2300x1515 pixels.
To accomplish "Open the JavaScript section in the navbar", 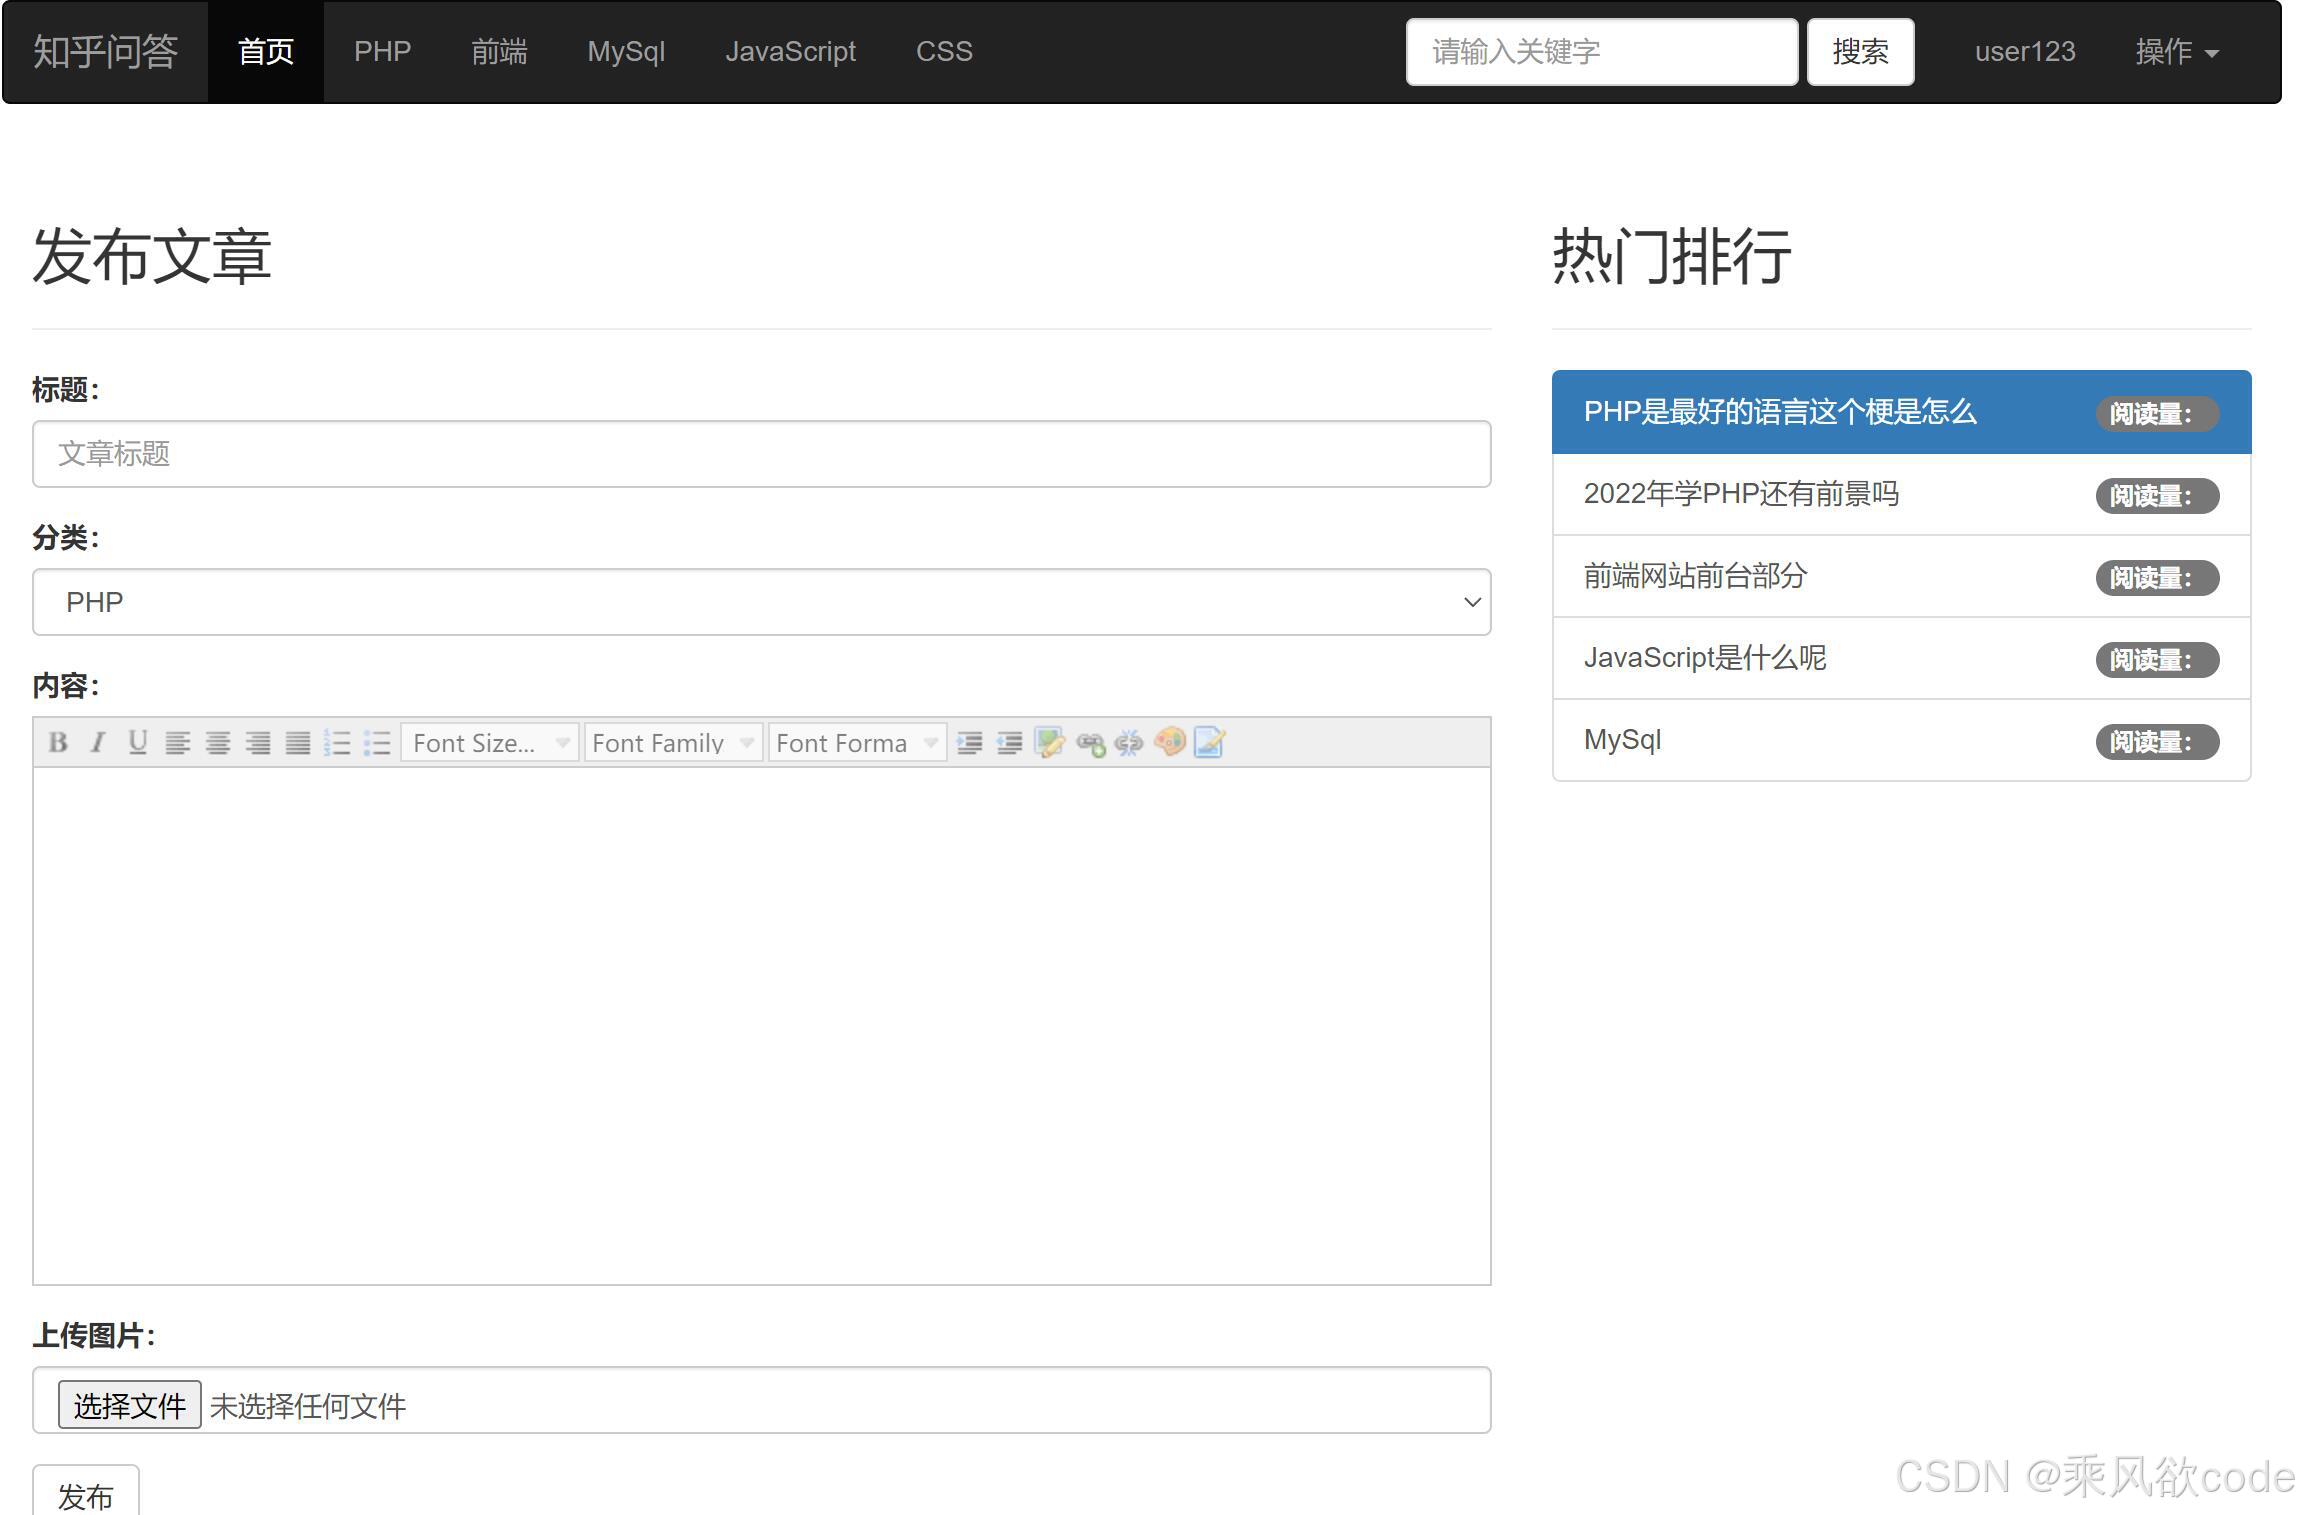I will [791, 52].
